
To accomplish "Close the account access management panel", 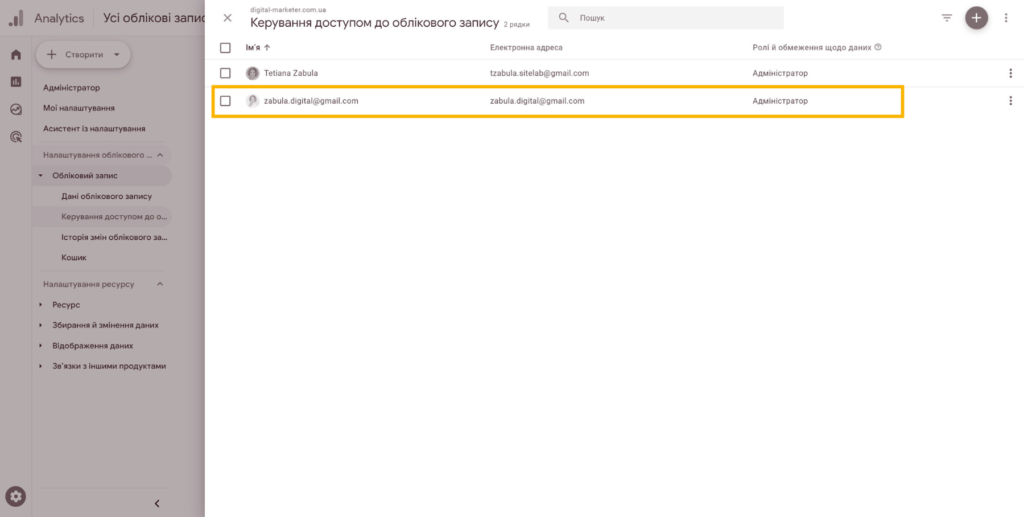I will (x=227, y=18).
